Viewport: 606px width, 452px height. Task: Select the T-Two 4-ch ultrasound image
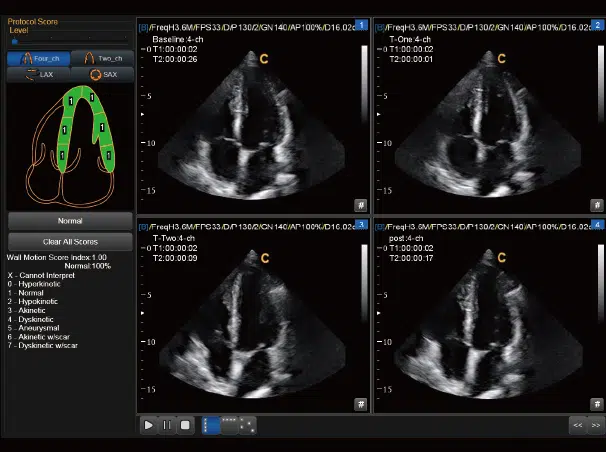pyautogui.click(x=254, y=320)
